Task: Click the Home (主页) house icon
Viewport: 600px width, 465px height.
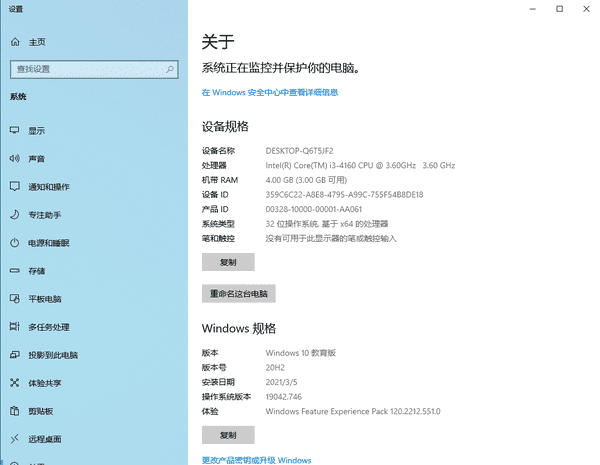Action: (x=15, y=42)
